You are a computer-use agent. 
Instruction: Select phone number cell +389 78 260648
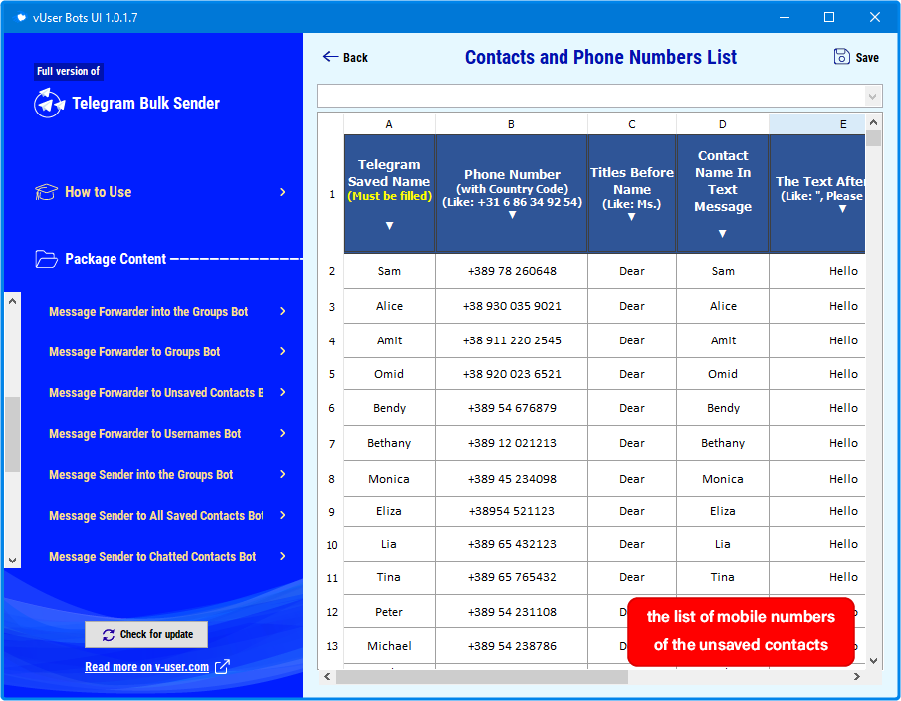(x=511, y=271)
